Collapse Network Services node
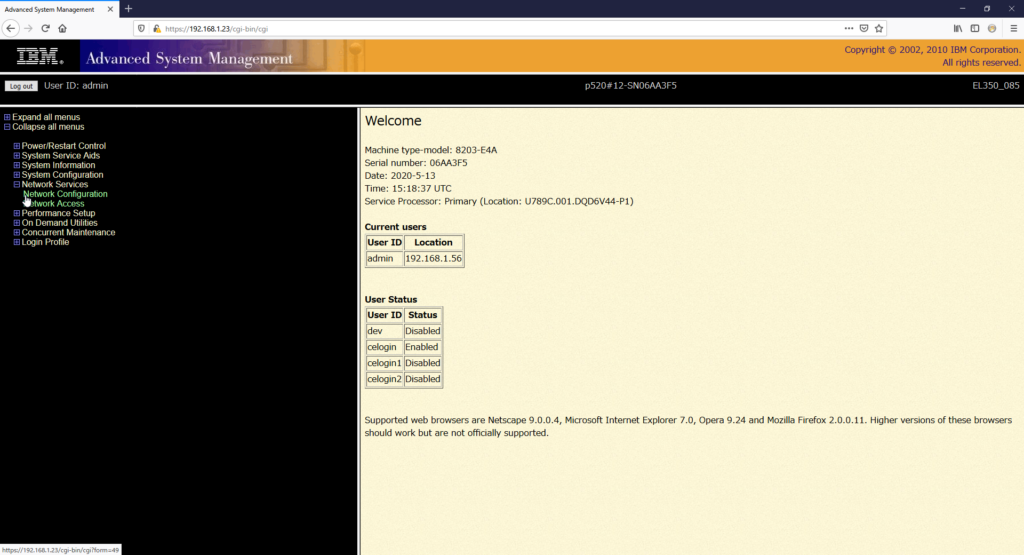1024x555 pixels. click(x=17, y=185)
